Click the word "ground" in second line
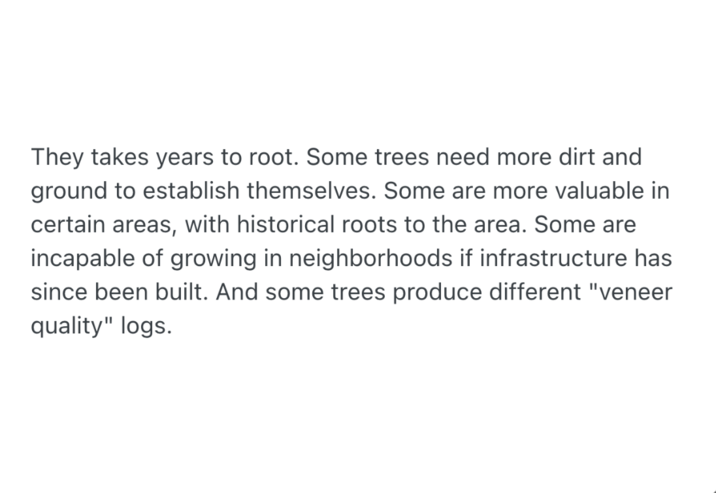 coord(64,191)
